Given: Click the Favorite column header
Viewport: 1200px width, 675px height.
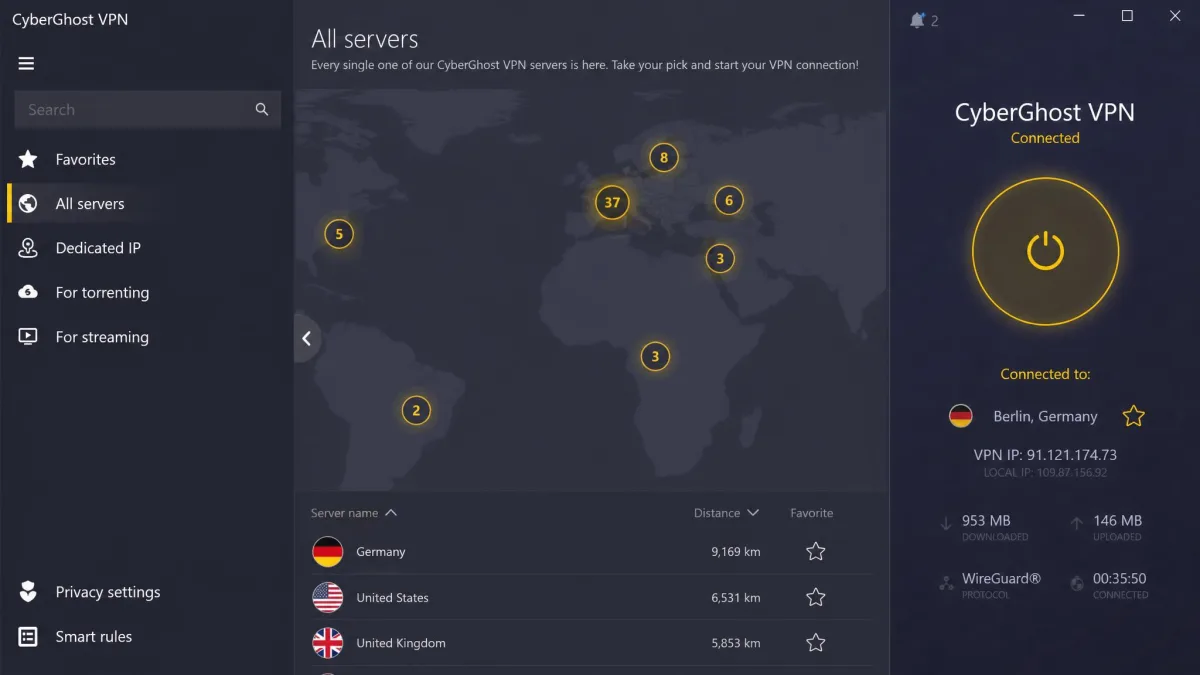Looking at the screenshot, I should pos(811,513).
